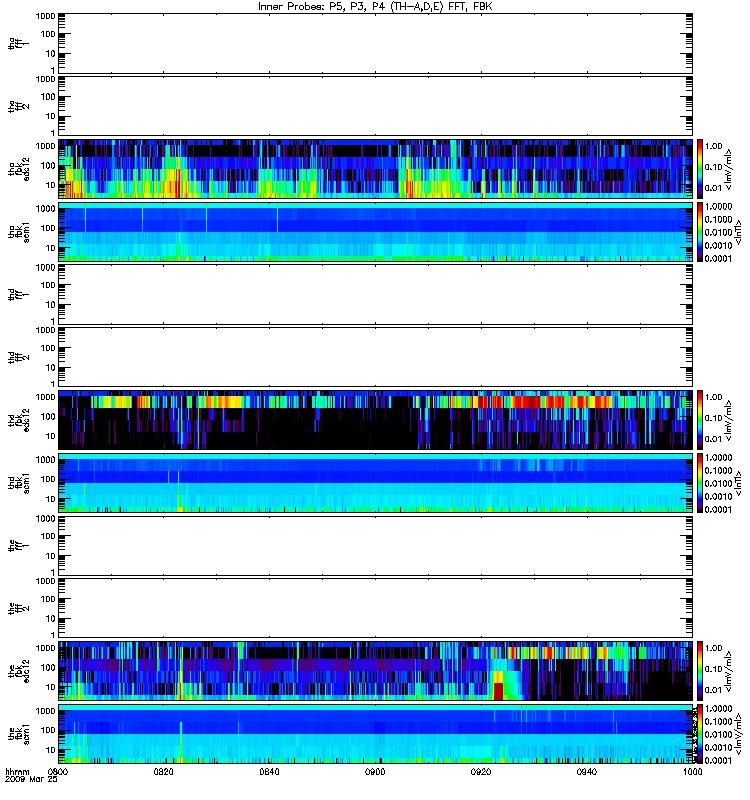Image resolution: width=750 pixels, height=800 pixels.
Task: Click the empty the fff 1 panel
Action: pyautogui.click(x=375, y=545)
